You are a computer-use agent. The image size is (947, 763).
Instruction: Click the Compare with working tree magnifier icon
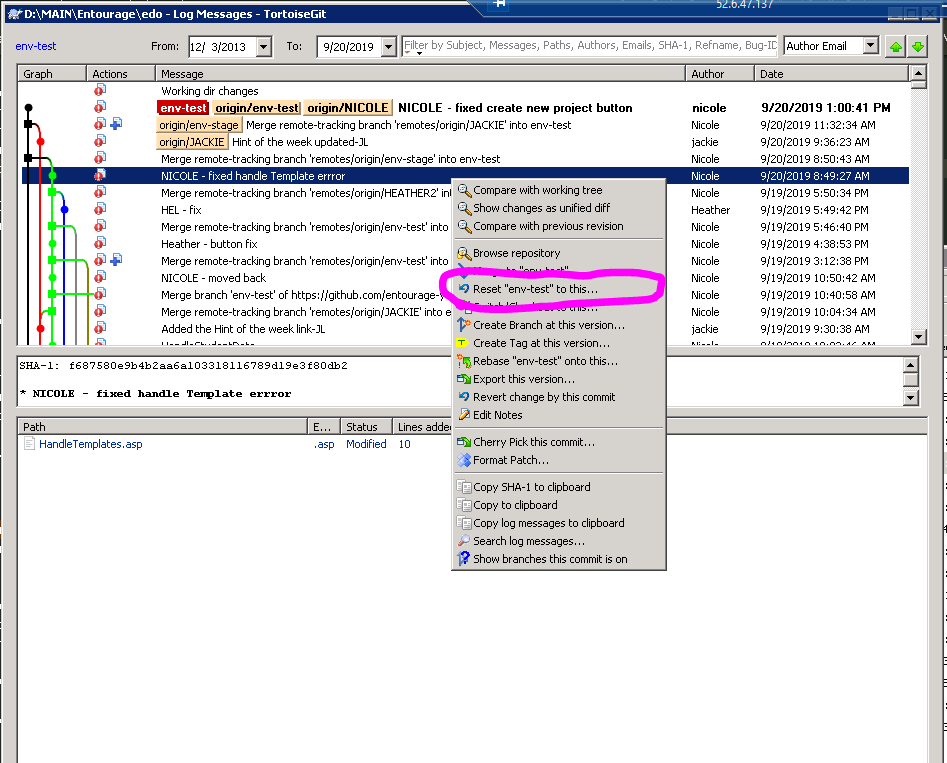pos(464,190)
